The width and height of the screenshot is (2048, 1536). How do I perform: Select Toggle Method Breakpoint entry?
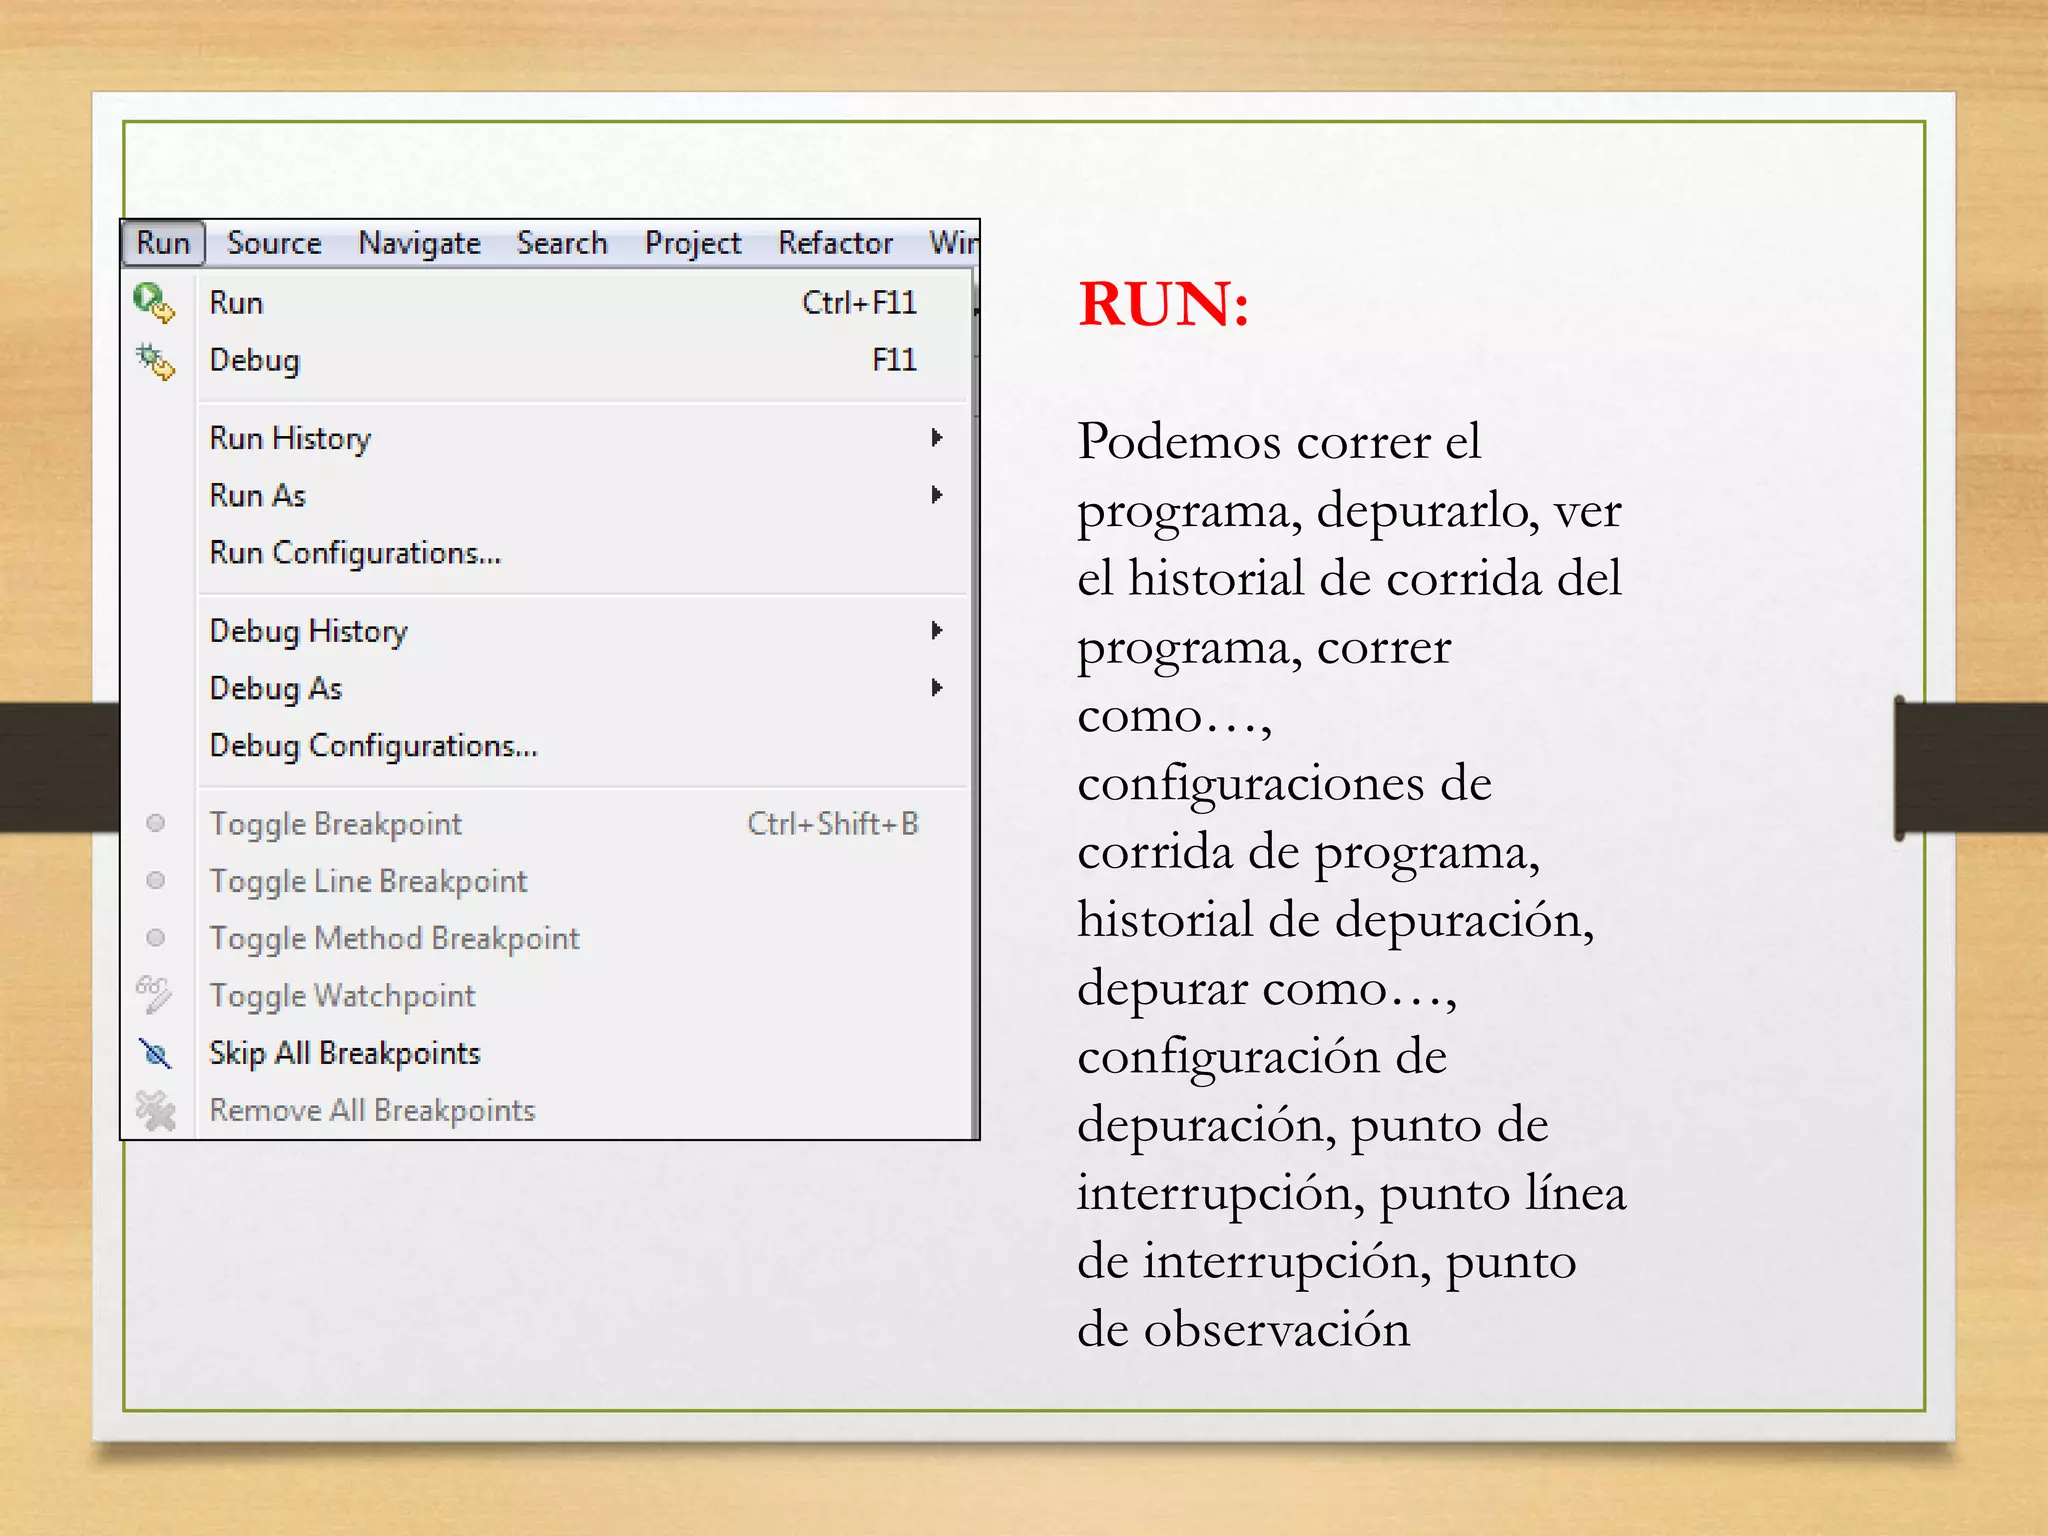click(x=546, y=938)
